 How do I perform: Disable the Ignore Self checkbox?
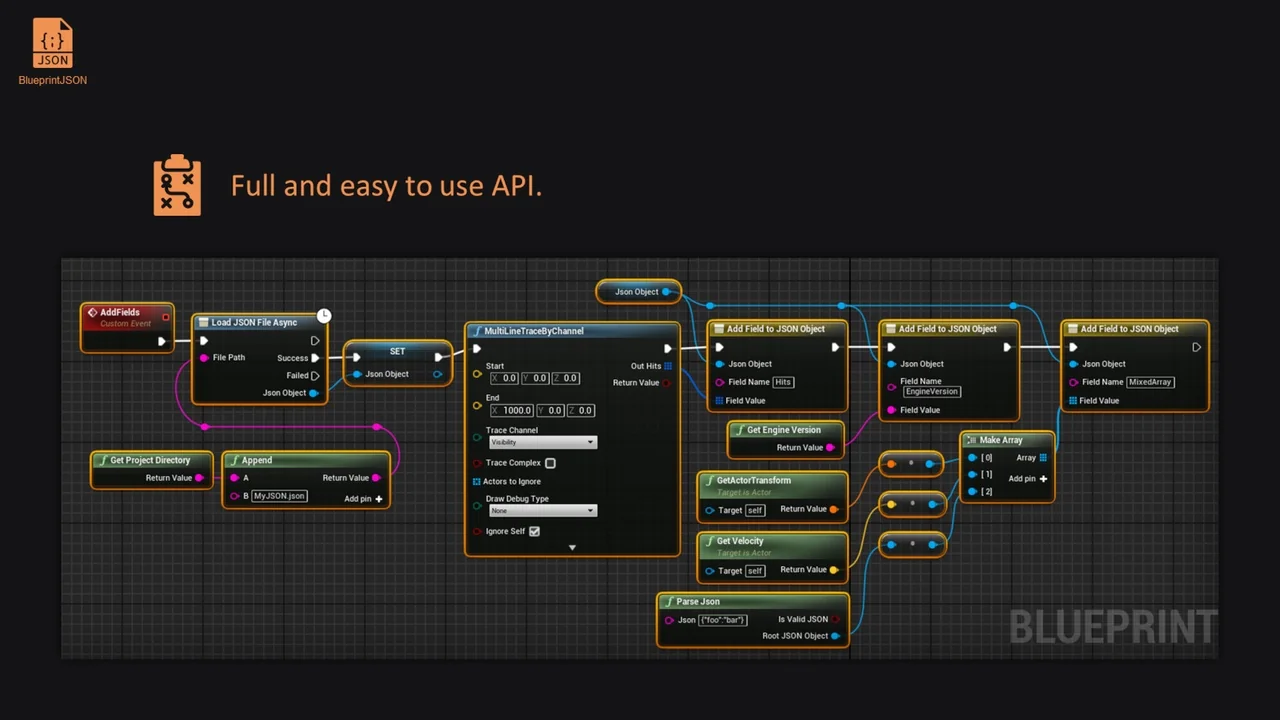click(534, 531)
